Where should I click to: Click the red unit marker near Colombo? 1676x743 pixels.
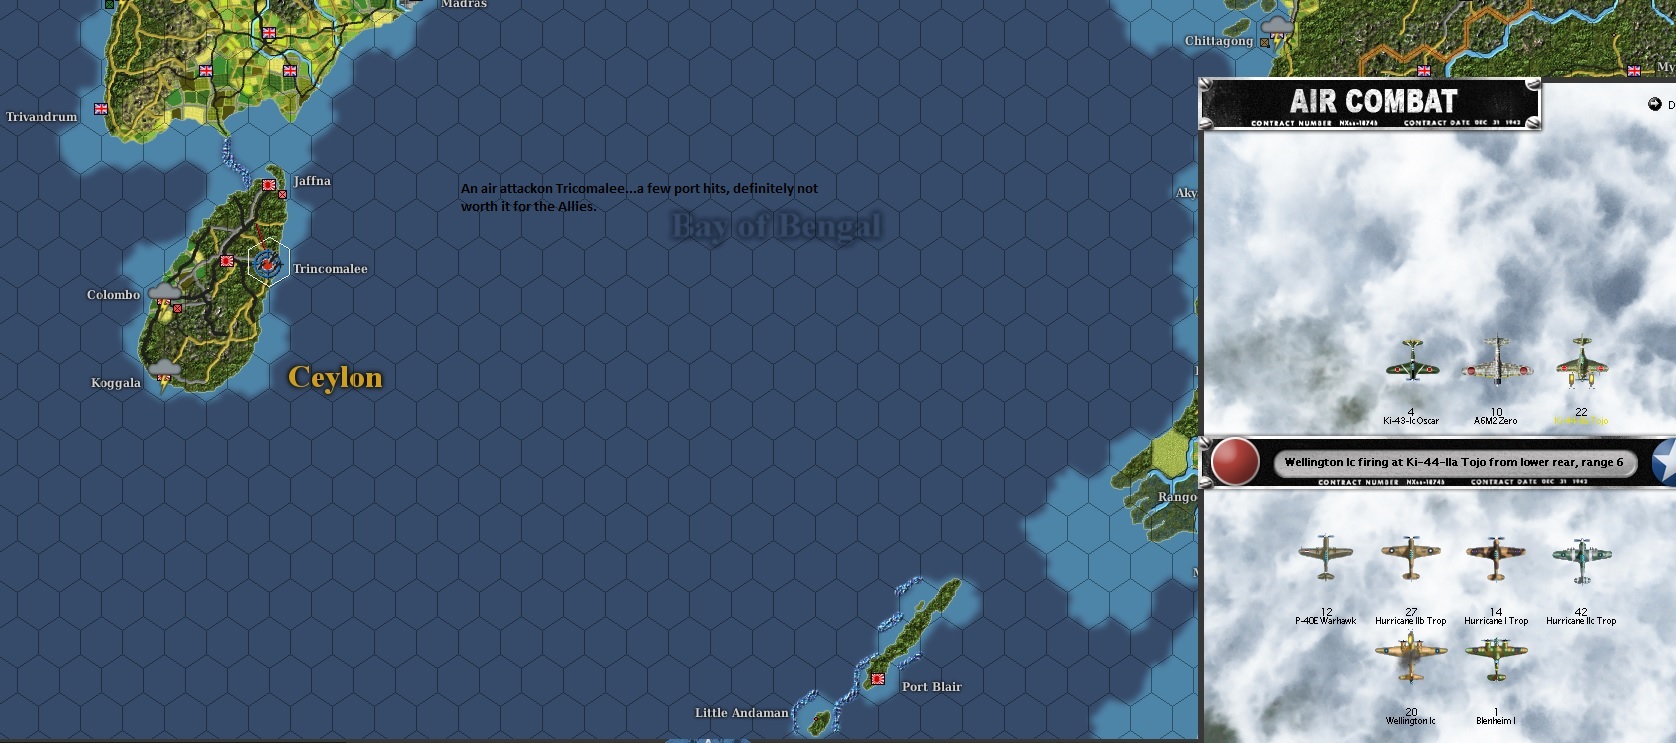177,308
